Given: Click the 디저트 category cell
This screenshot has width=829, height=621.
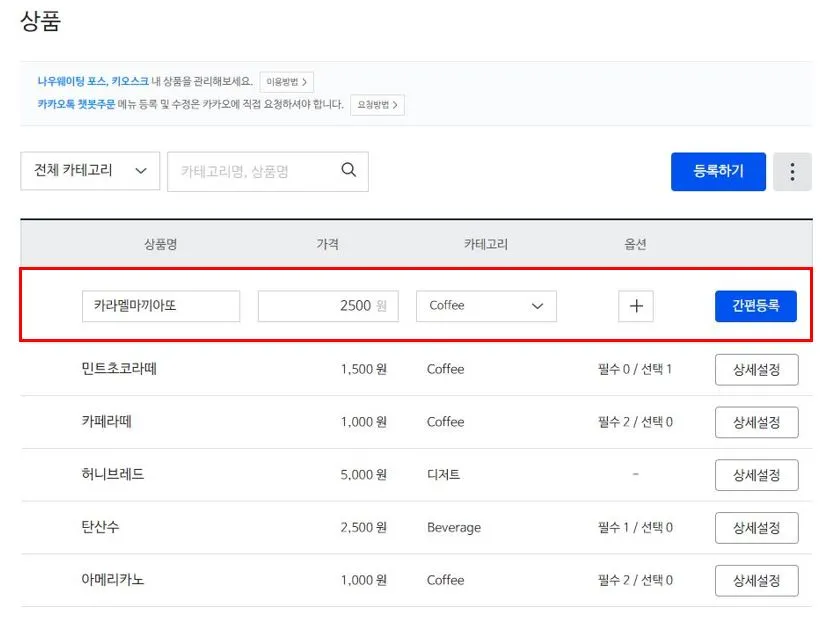Looking at the screenshot, I should point(443,475).
